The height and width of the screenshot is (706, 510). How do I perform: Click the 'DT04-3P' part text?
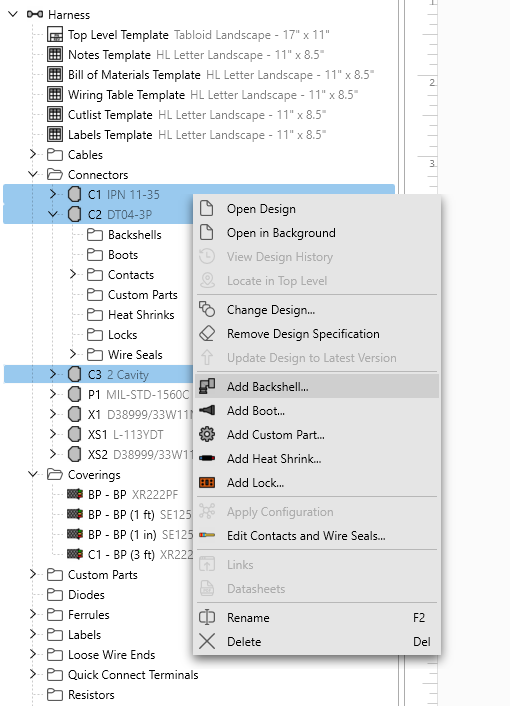[x=129, y=215]
